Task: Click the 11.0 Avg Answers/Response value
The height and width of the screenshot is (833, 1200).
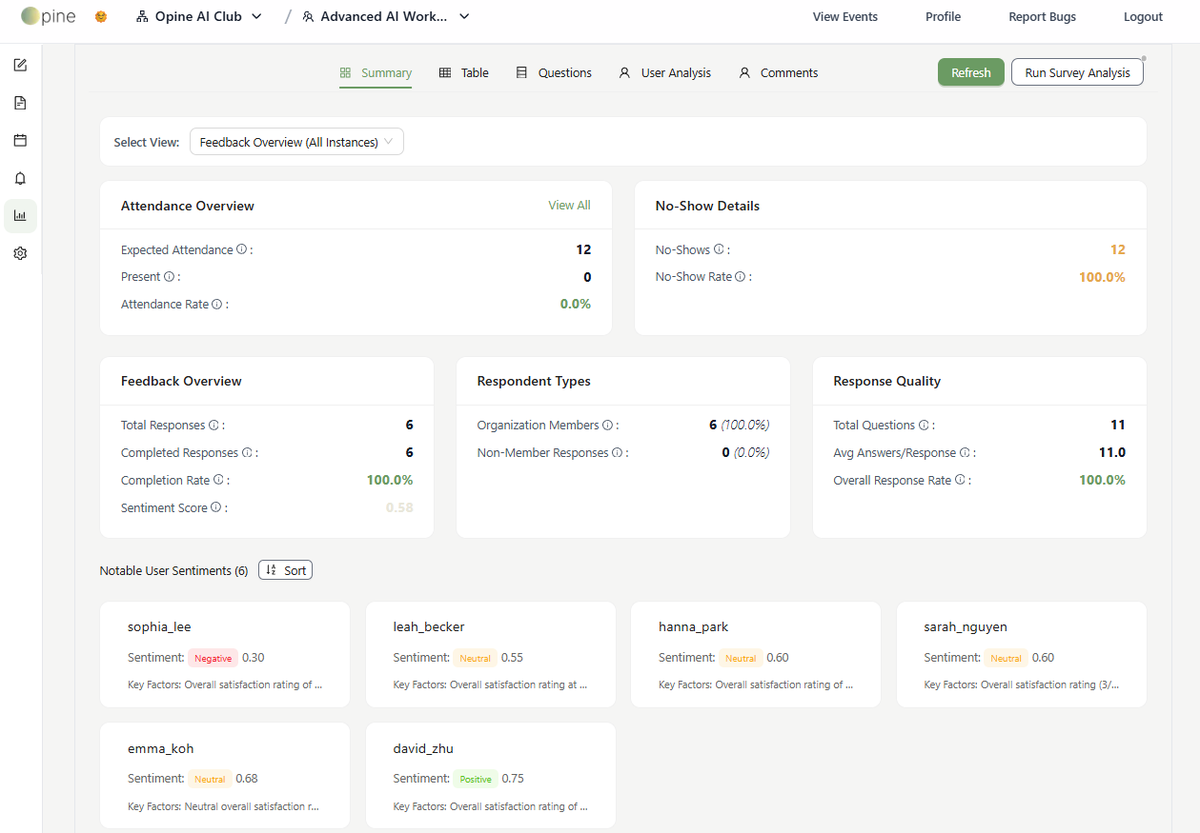Action: pos(1112,453)
